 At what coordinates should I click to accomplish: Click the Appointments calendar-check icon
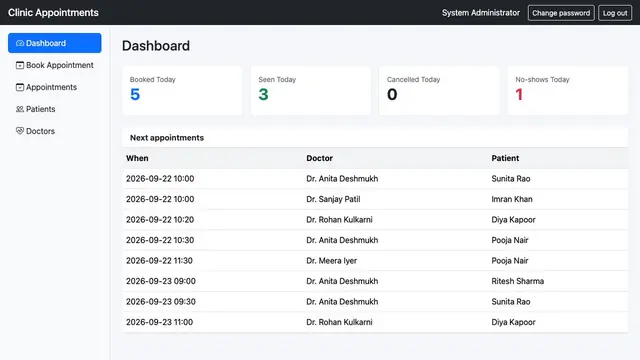pyautogui.click(x=20, y=87)
